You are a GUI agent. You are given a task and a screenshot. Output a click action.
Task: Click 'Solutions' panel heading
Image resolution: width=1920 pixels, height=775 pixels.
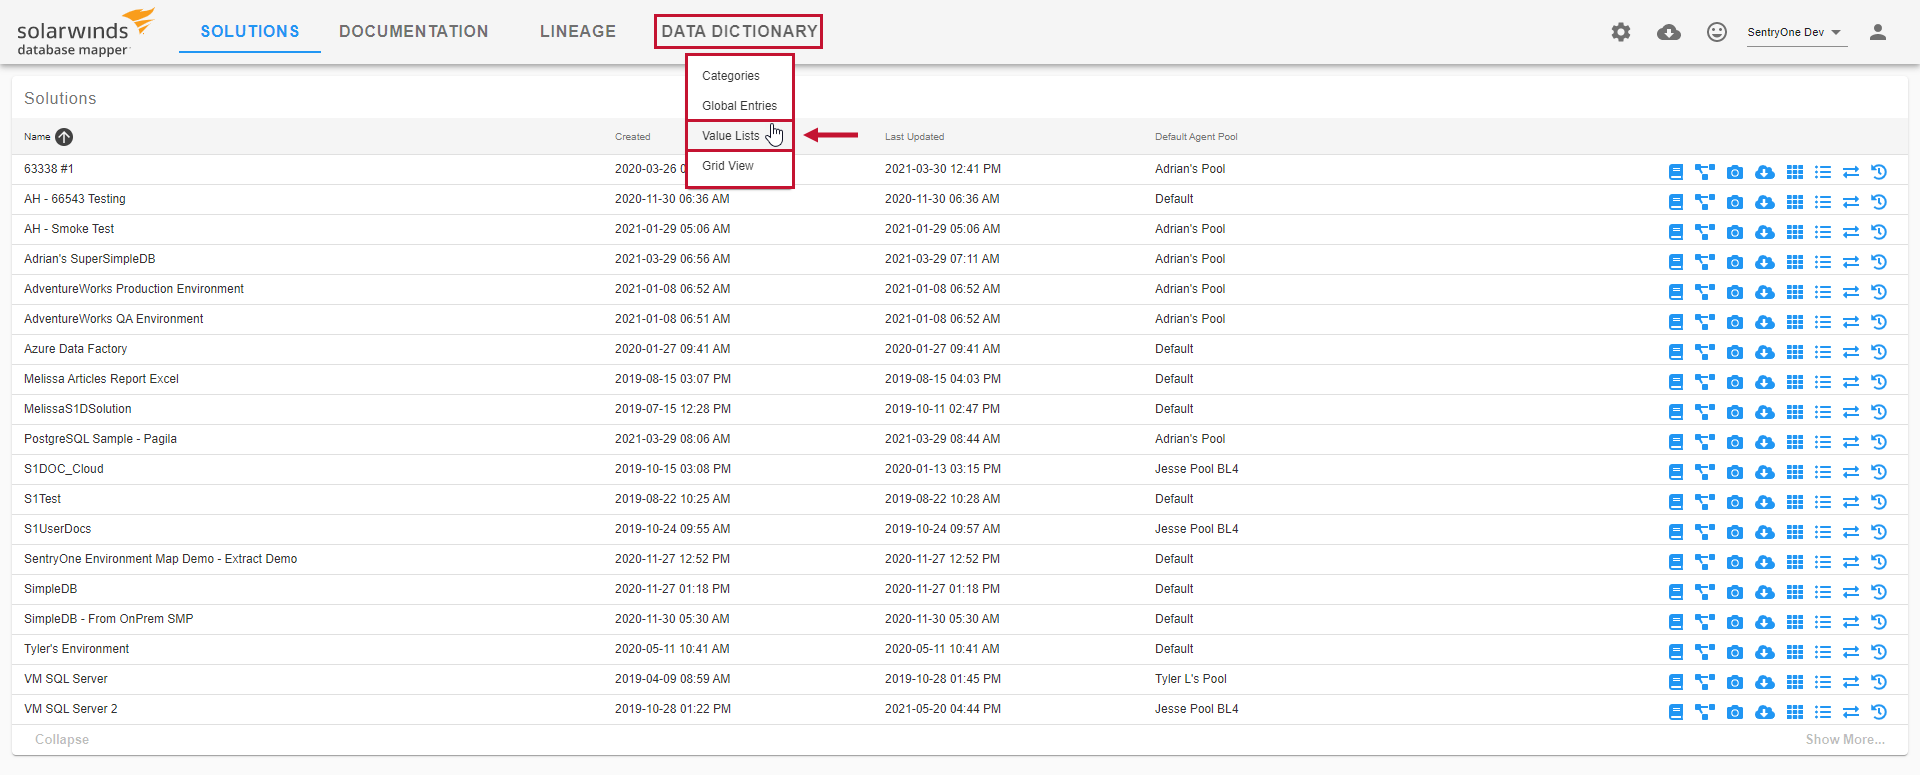(x=60, y=98)
